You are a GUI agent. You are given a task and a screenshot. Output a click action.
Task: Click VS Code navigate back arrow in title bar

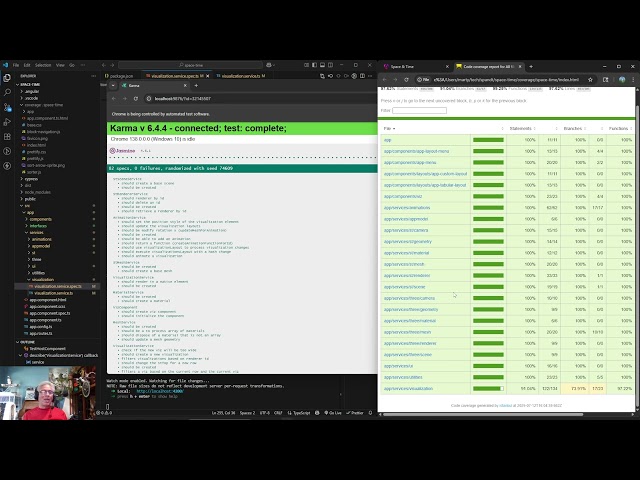click(104, 65)
